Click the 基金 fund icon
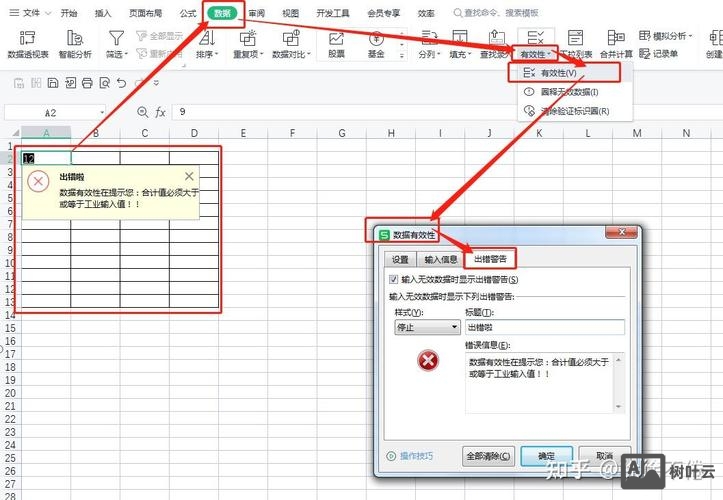This screenshot has width=723, height=500. pyautogui.click(x=376, y=38)
